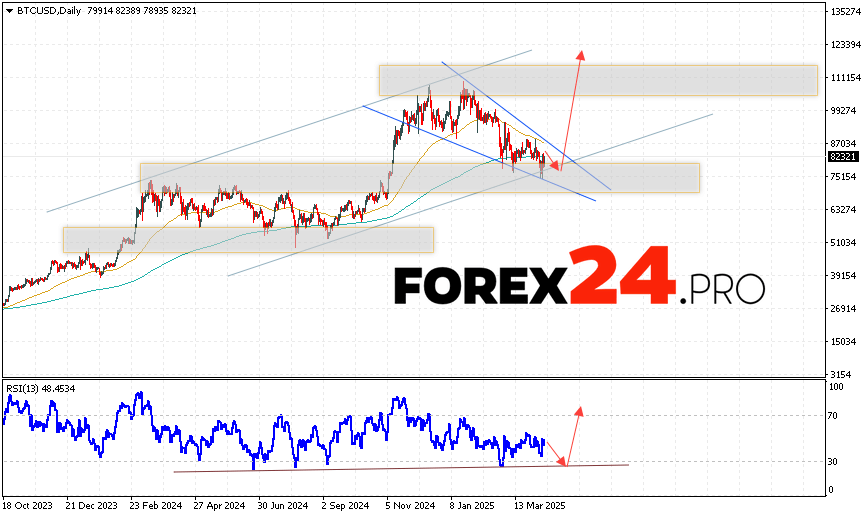The height and width of the screenshot is (517, 866).
Task: Open the FOREX24.PRO watermark link
Action: click(579, 279)
